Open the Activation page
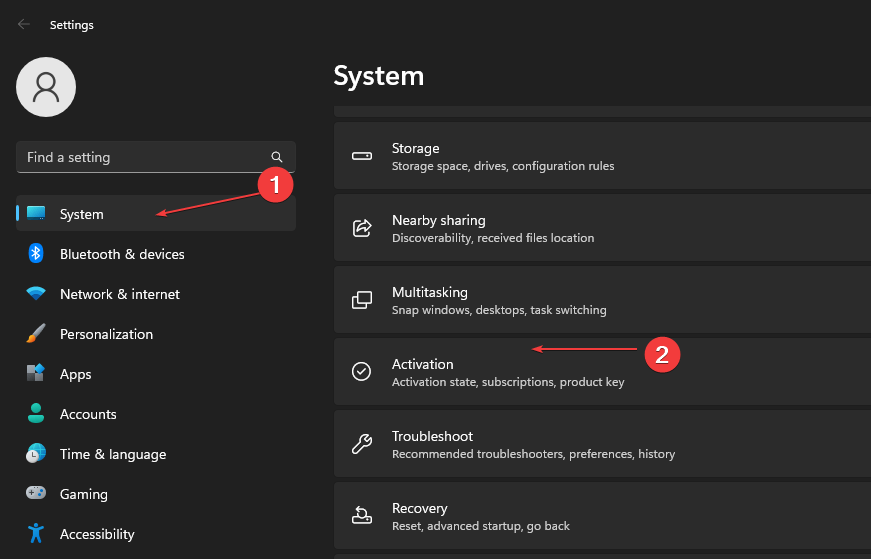Screen dimensions: 871x559 tap(600, 372)
